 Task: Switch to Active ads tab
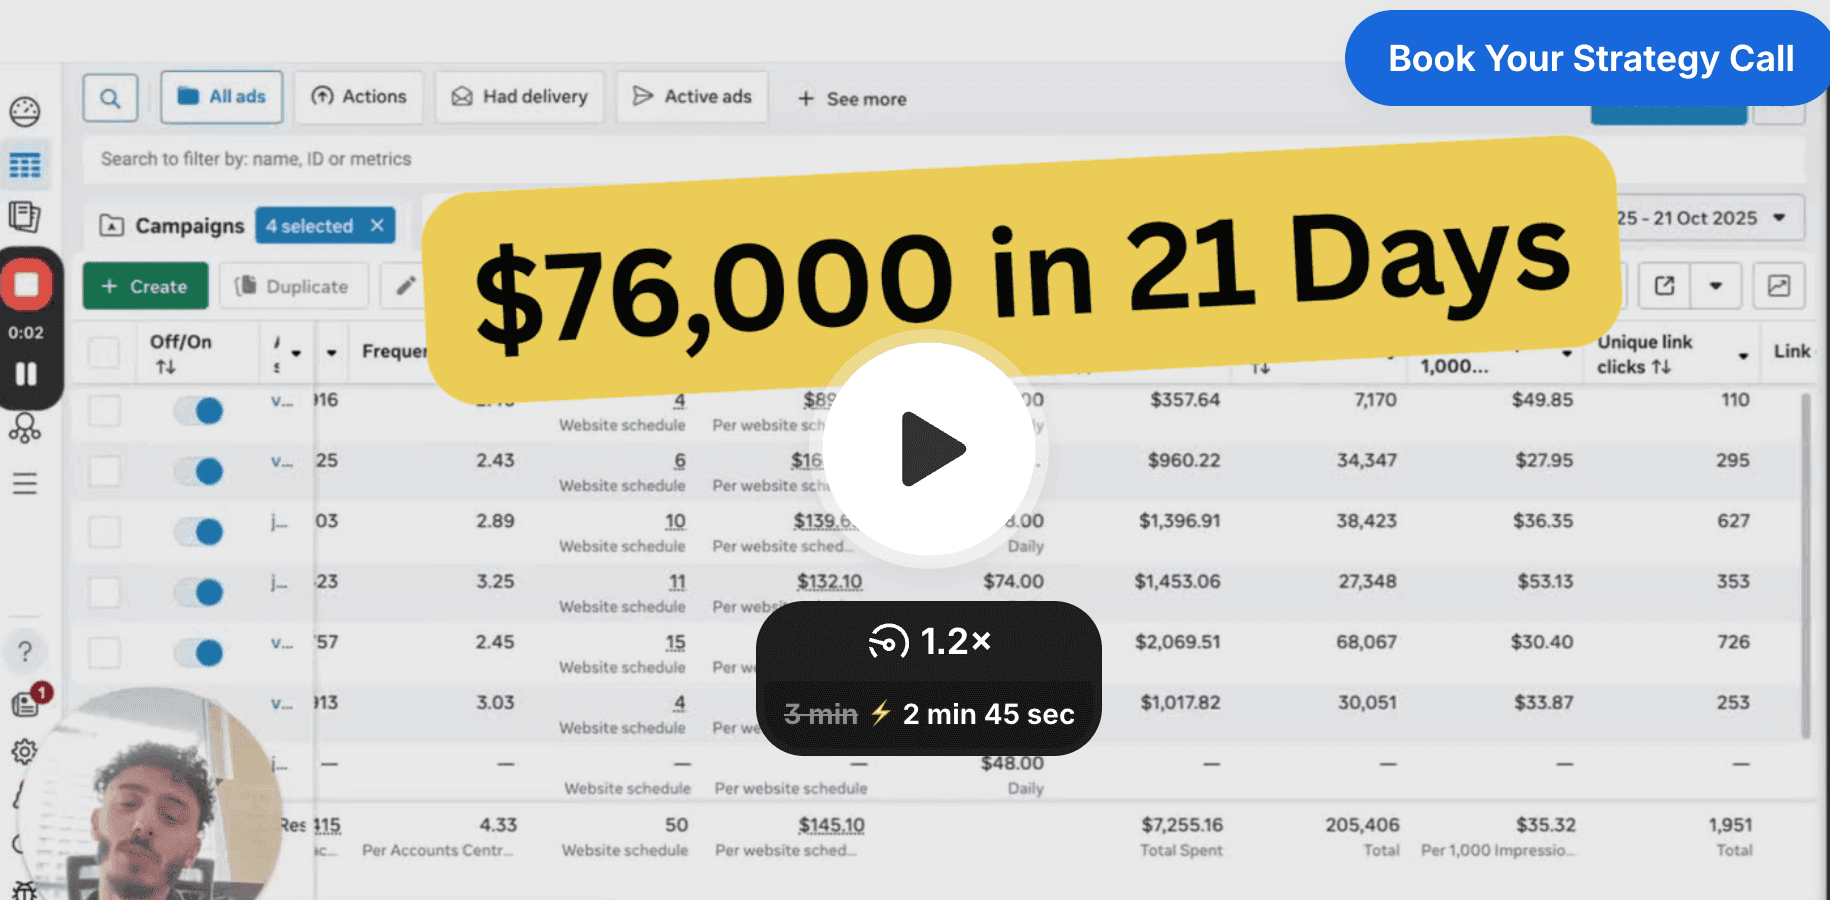tap(692, 97)
